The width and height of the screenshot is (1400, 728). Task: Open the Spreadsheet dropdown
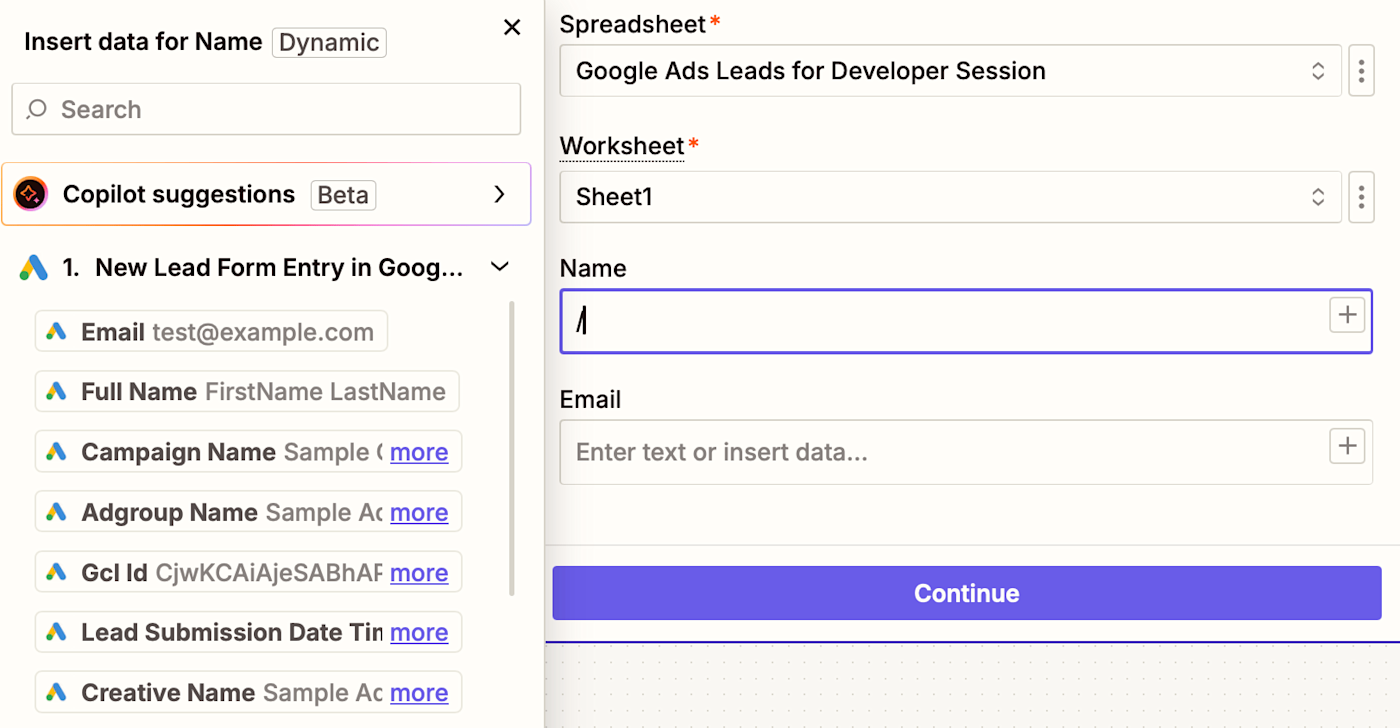pyautogui.click(x=950, y=71)
